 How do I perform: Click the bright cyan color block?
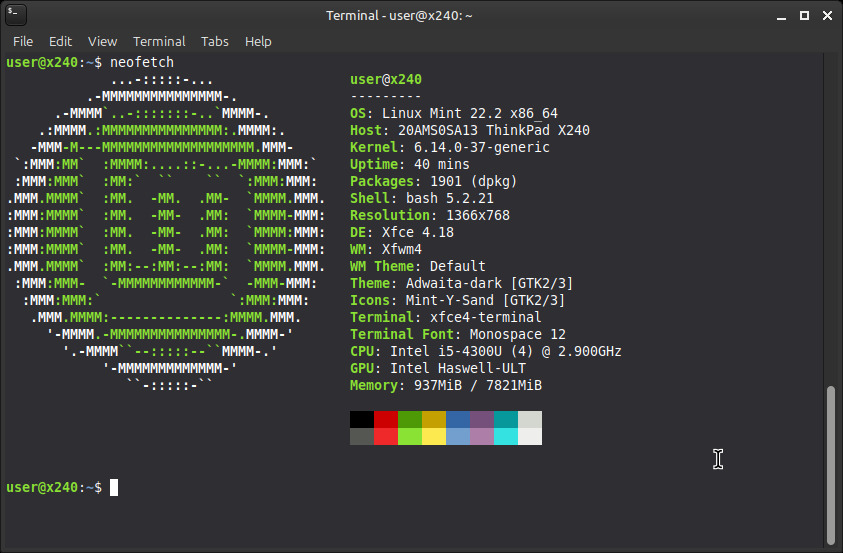pos(506,436)
